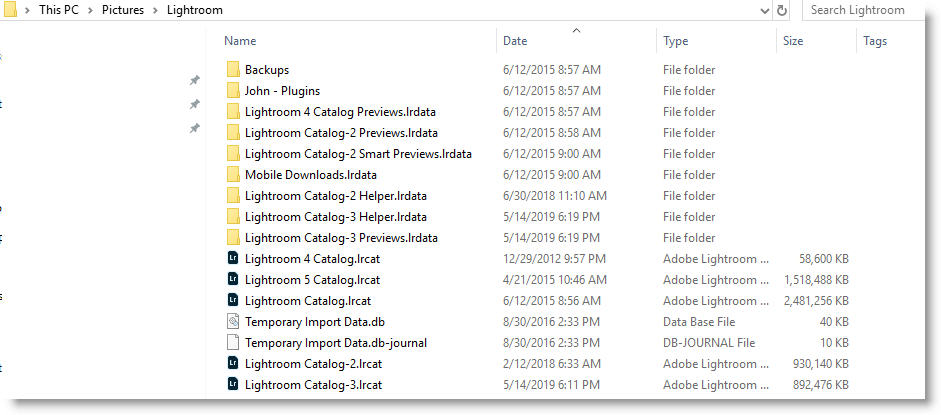
Task: Select Lightroom Catalog-3 Helper.lrdata name
Action: point(336,216)
